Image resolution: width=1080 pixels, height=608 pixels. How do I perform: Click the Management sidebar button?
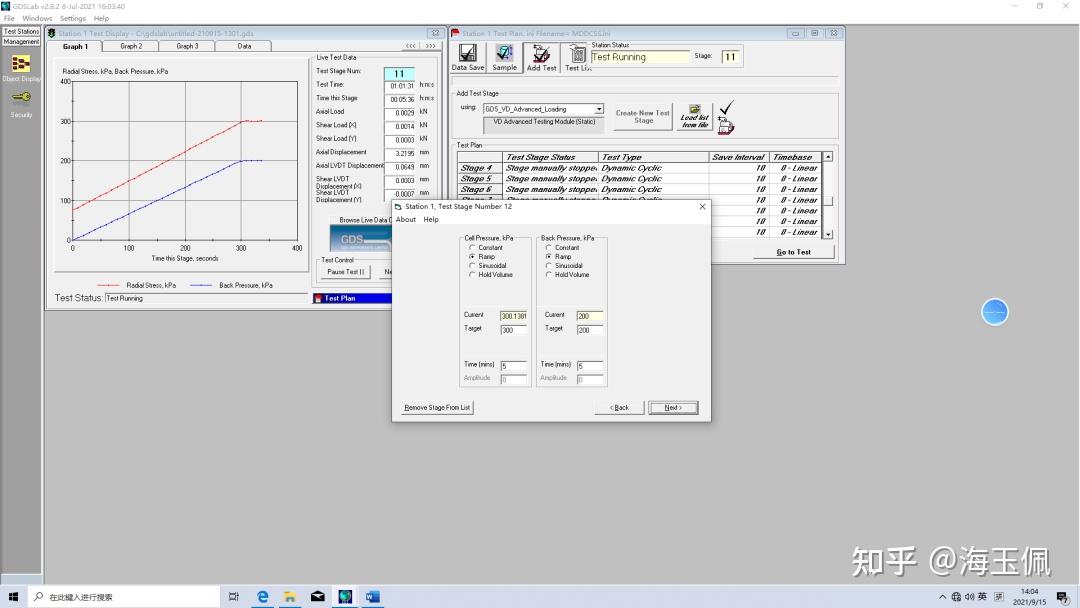pyautogui.click(x=21, y=42)
